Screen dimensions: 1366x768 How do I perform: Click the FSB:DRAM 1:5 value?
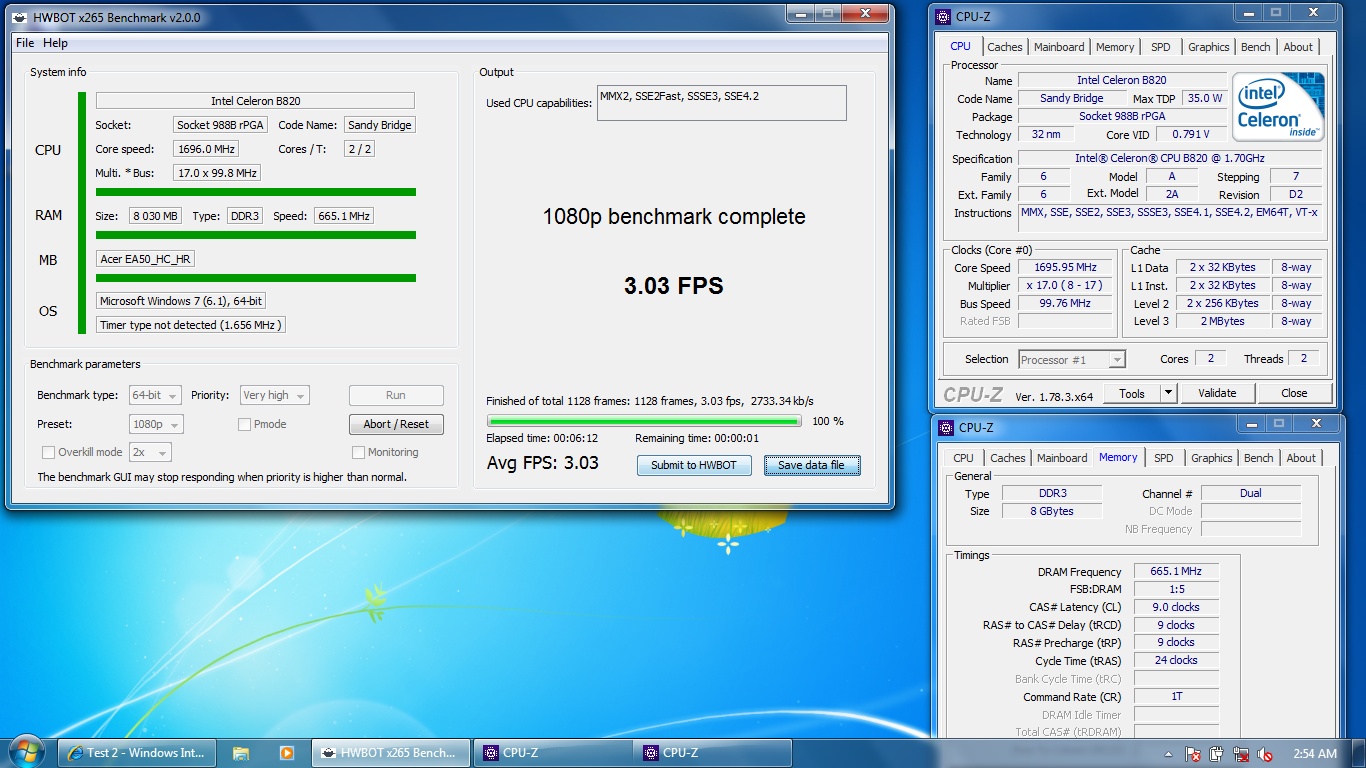[1176, 589]
